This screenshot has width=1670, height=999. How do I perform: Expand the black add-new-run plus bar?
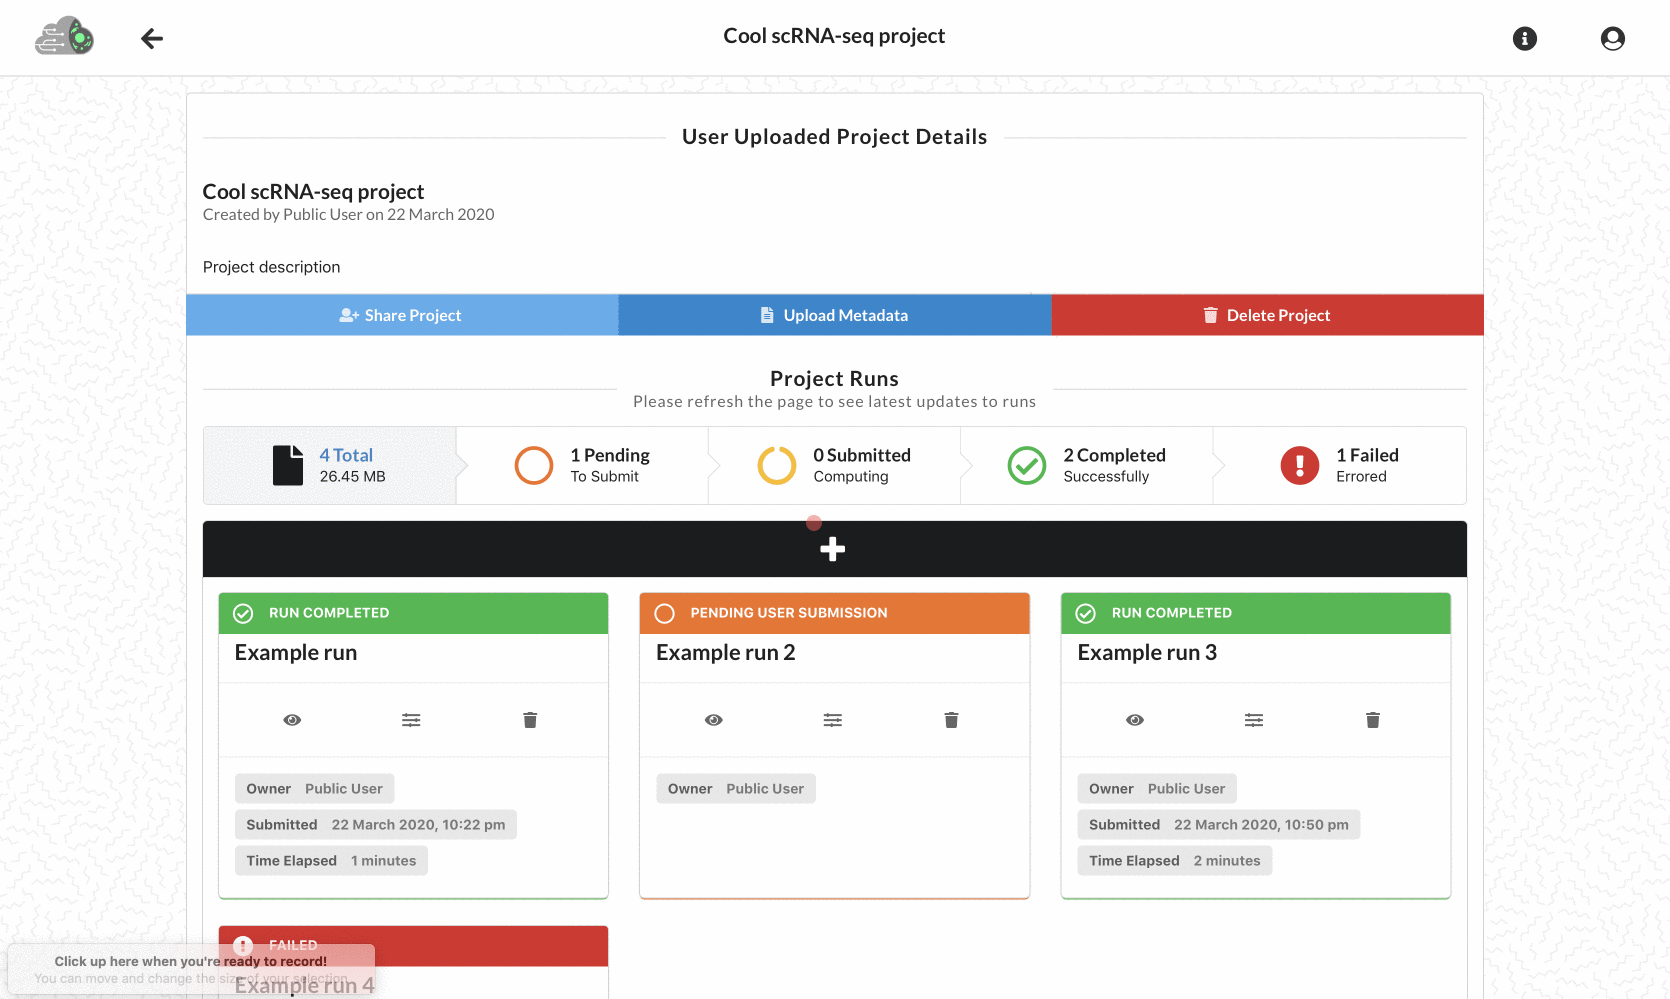pos(833,549)
